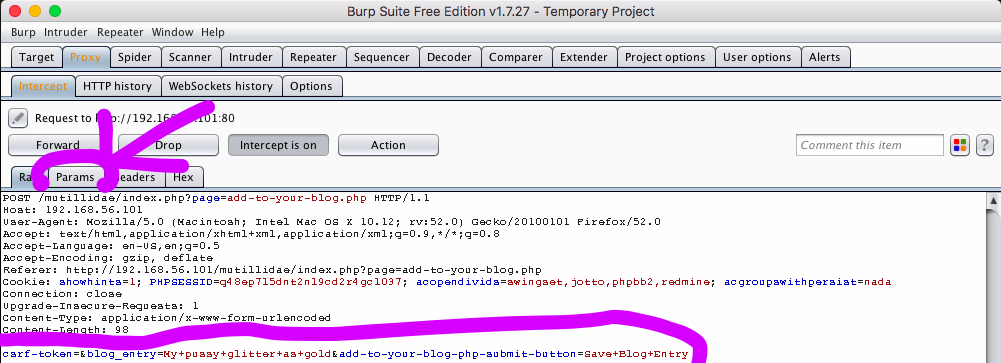The width and height of the screenshot is (1001, 363).
Task: Click the User-Agent header line
Action: [331, 222]
